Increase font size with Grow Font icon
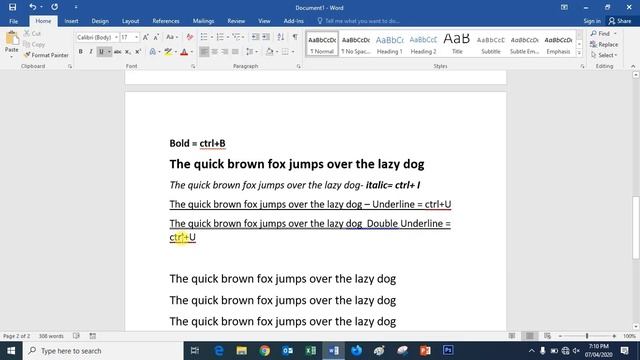This screenshot has width=640, height=360. pos(145,37)
